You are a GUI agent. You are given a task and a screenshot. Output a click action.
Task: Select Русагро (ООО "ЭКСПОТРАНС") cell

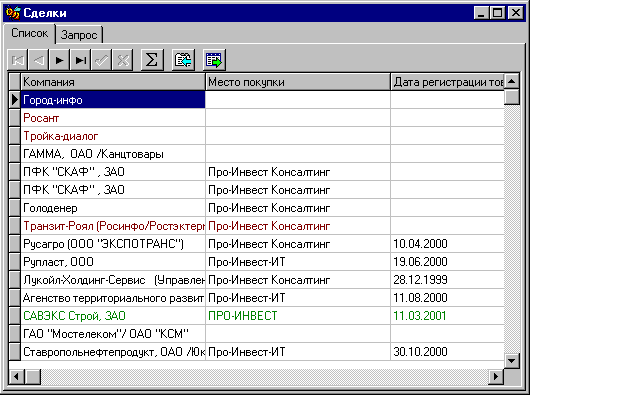click(113, 244)
